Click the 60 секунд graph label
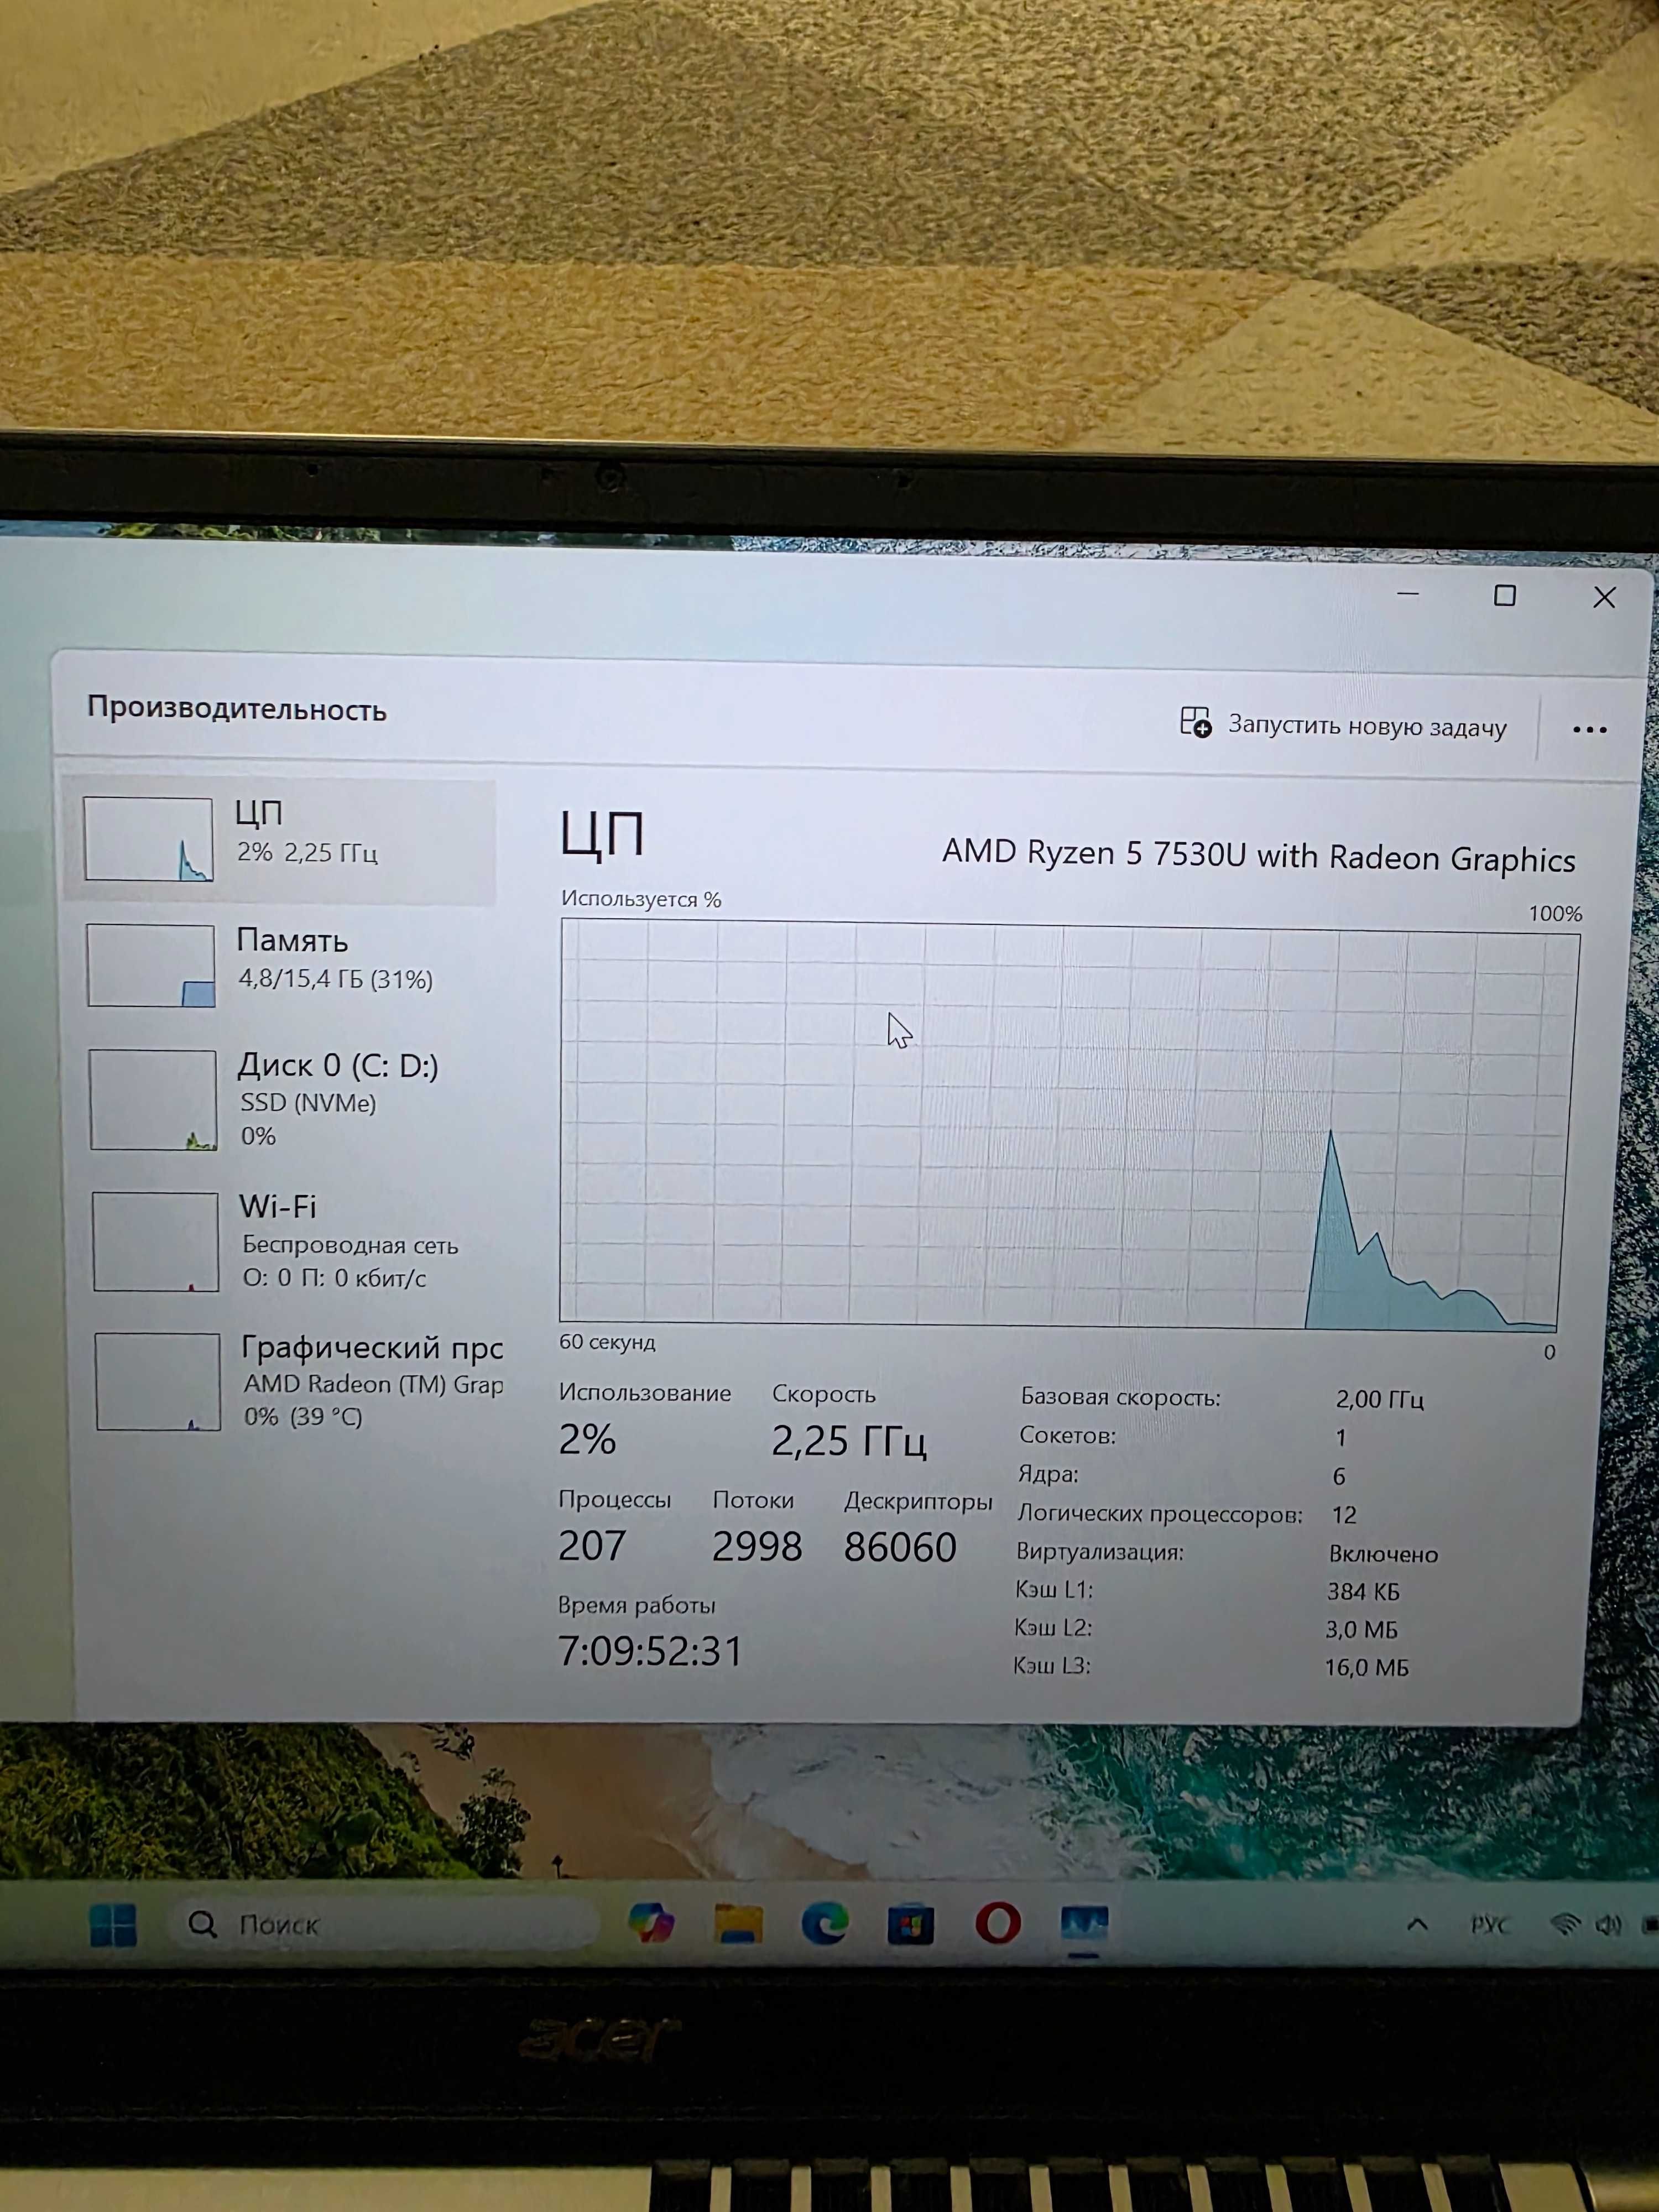 [607, 1342]
